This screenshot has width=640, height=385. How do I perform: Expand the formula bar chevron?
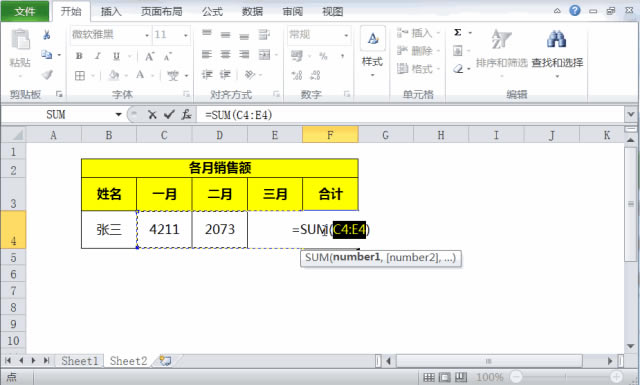[631, 115]
